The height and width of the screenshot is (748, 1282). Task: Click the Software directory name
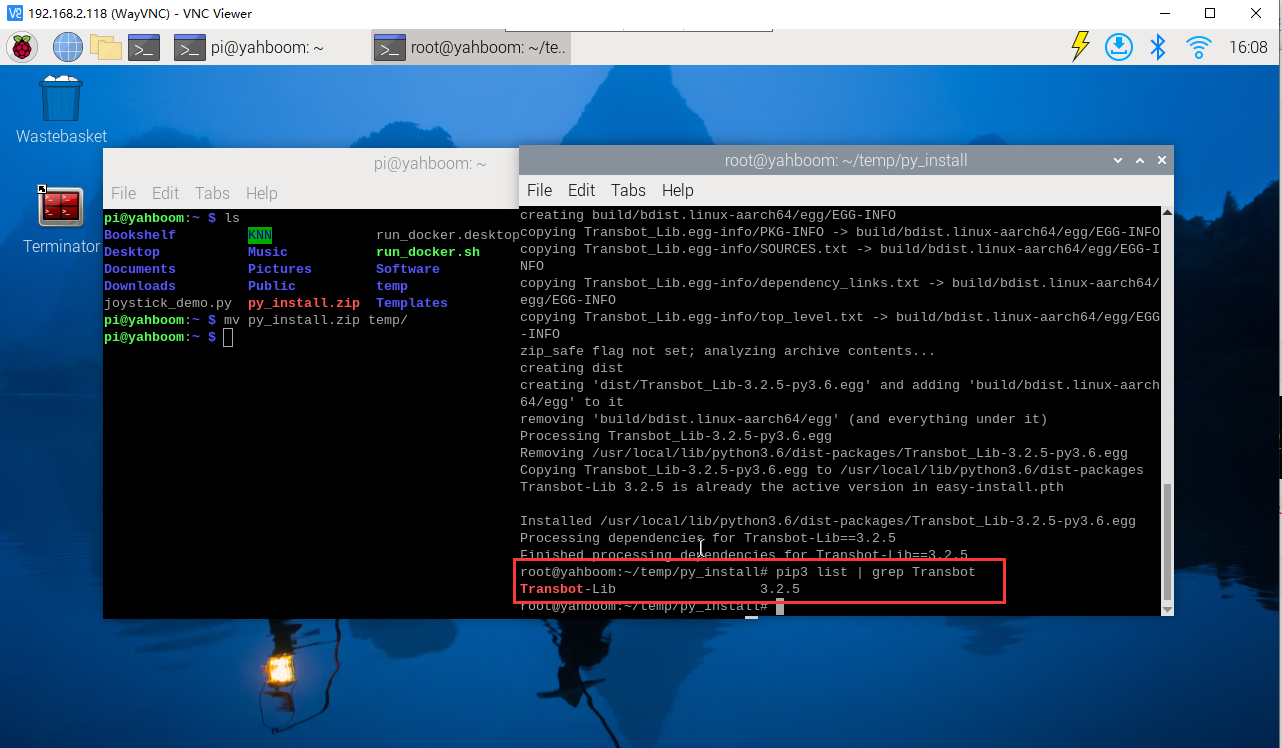click(408, 269)
